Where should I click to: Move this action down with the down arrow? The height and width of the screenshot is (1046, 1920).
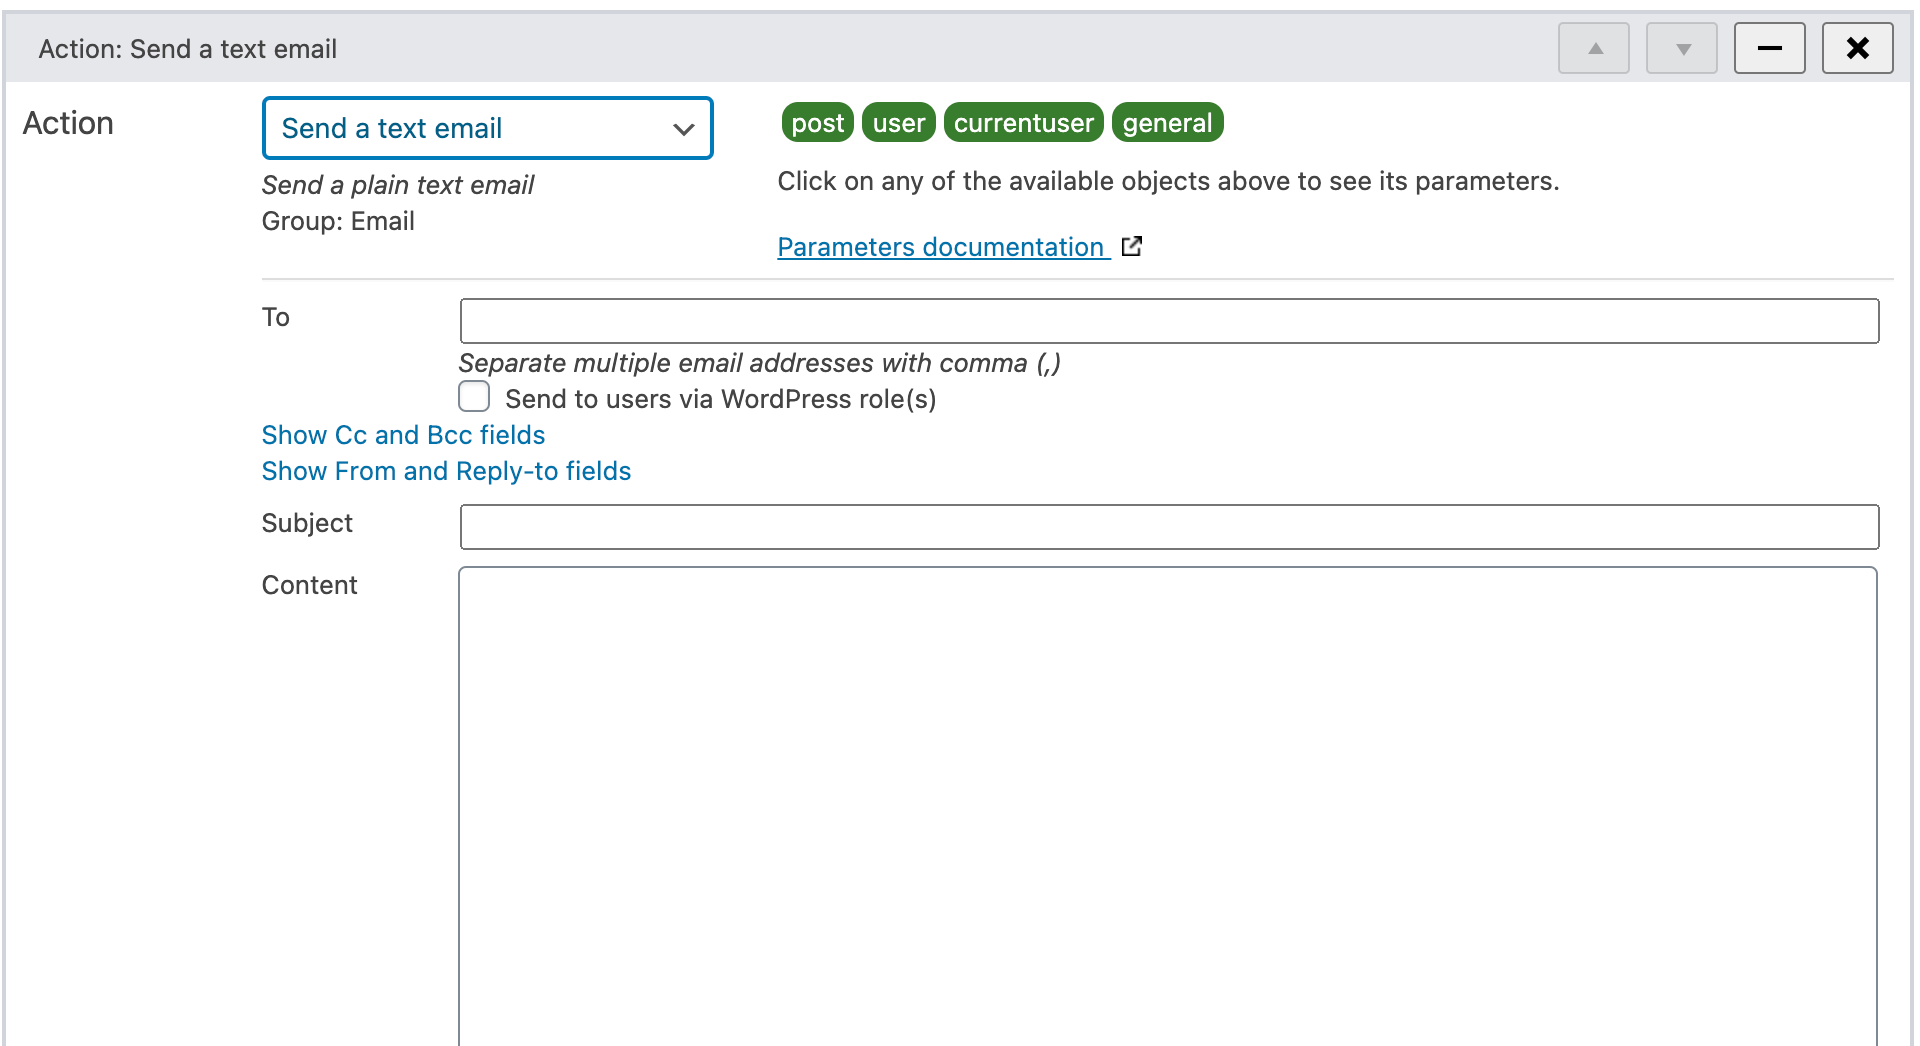(1682, 48)
